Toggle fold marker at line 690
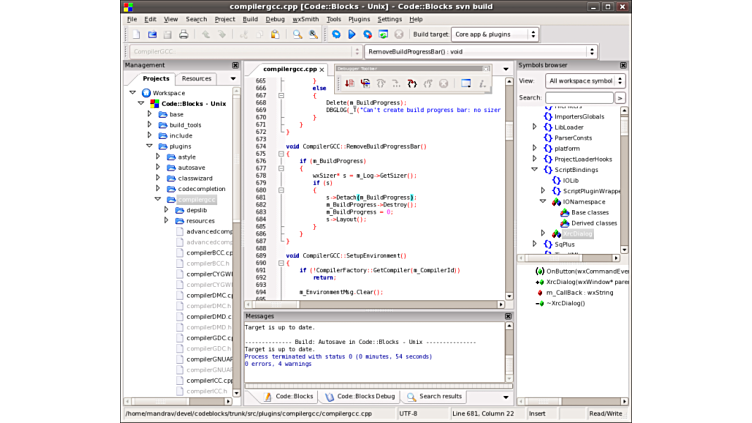Image resolution: width=752 pixels, height=423 pixels. (x=281, y=263)
